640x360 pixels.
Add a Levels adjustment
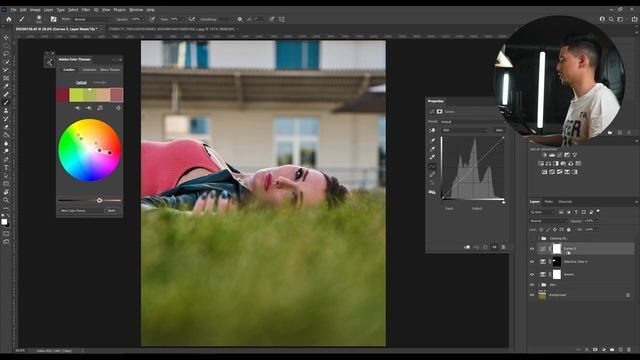click(552, 155)
